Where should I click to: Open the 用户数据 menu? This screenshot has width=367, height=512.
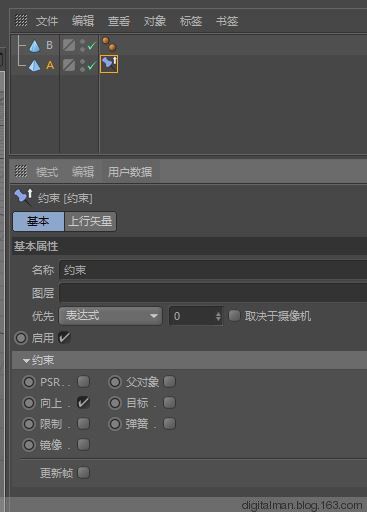[130, 172]
